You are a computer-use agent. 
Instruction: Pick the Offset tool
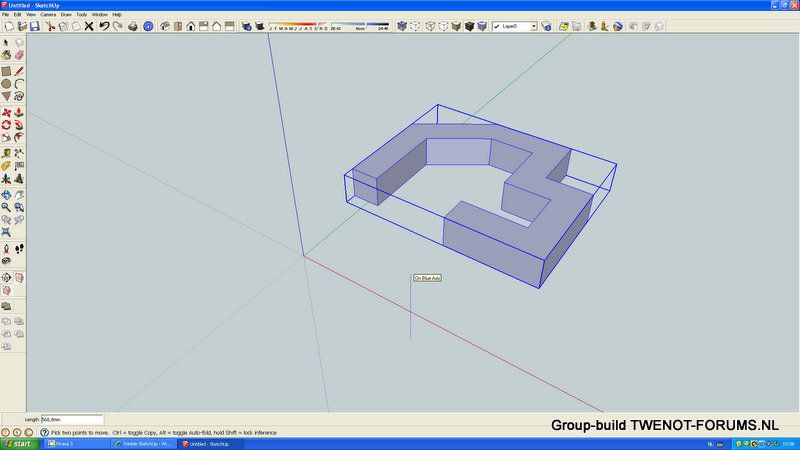click(19, 137)
